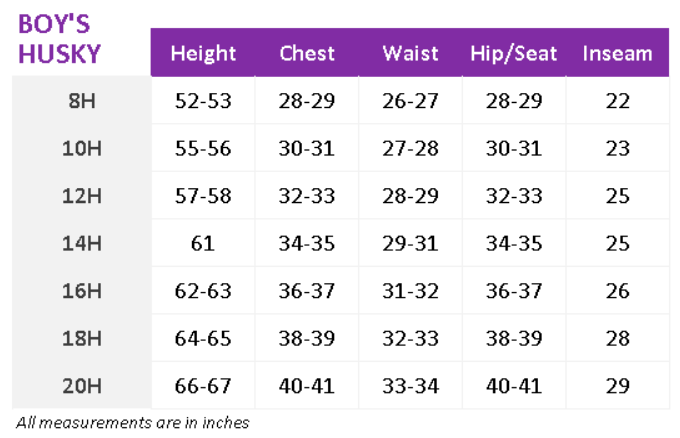The image size is (680, 438).
Task: Click the Waist column header
Action: pos(411,54)
